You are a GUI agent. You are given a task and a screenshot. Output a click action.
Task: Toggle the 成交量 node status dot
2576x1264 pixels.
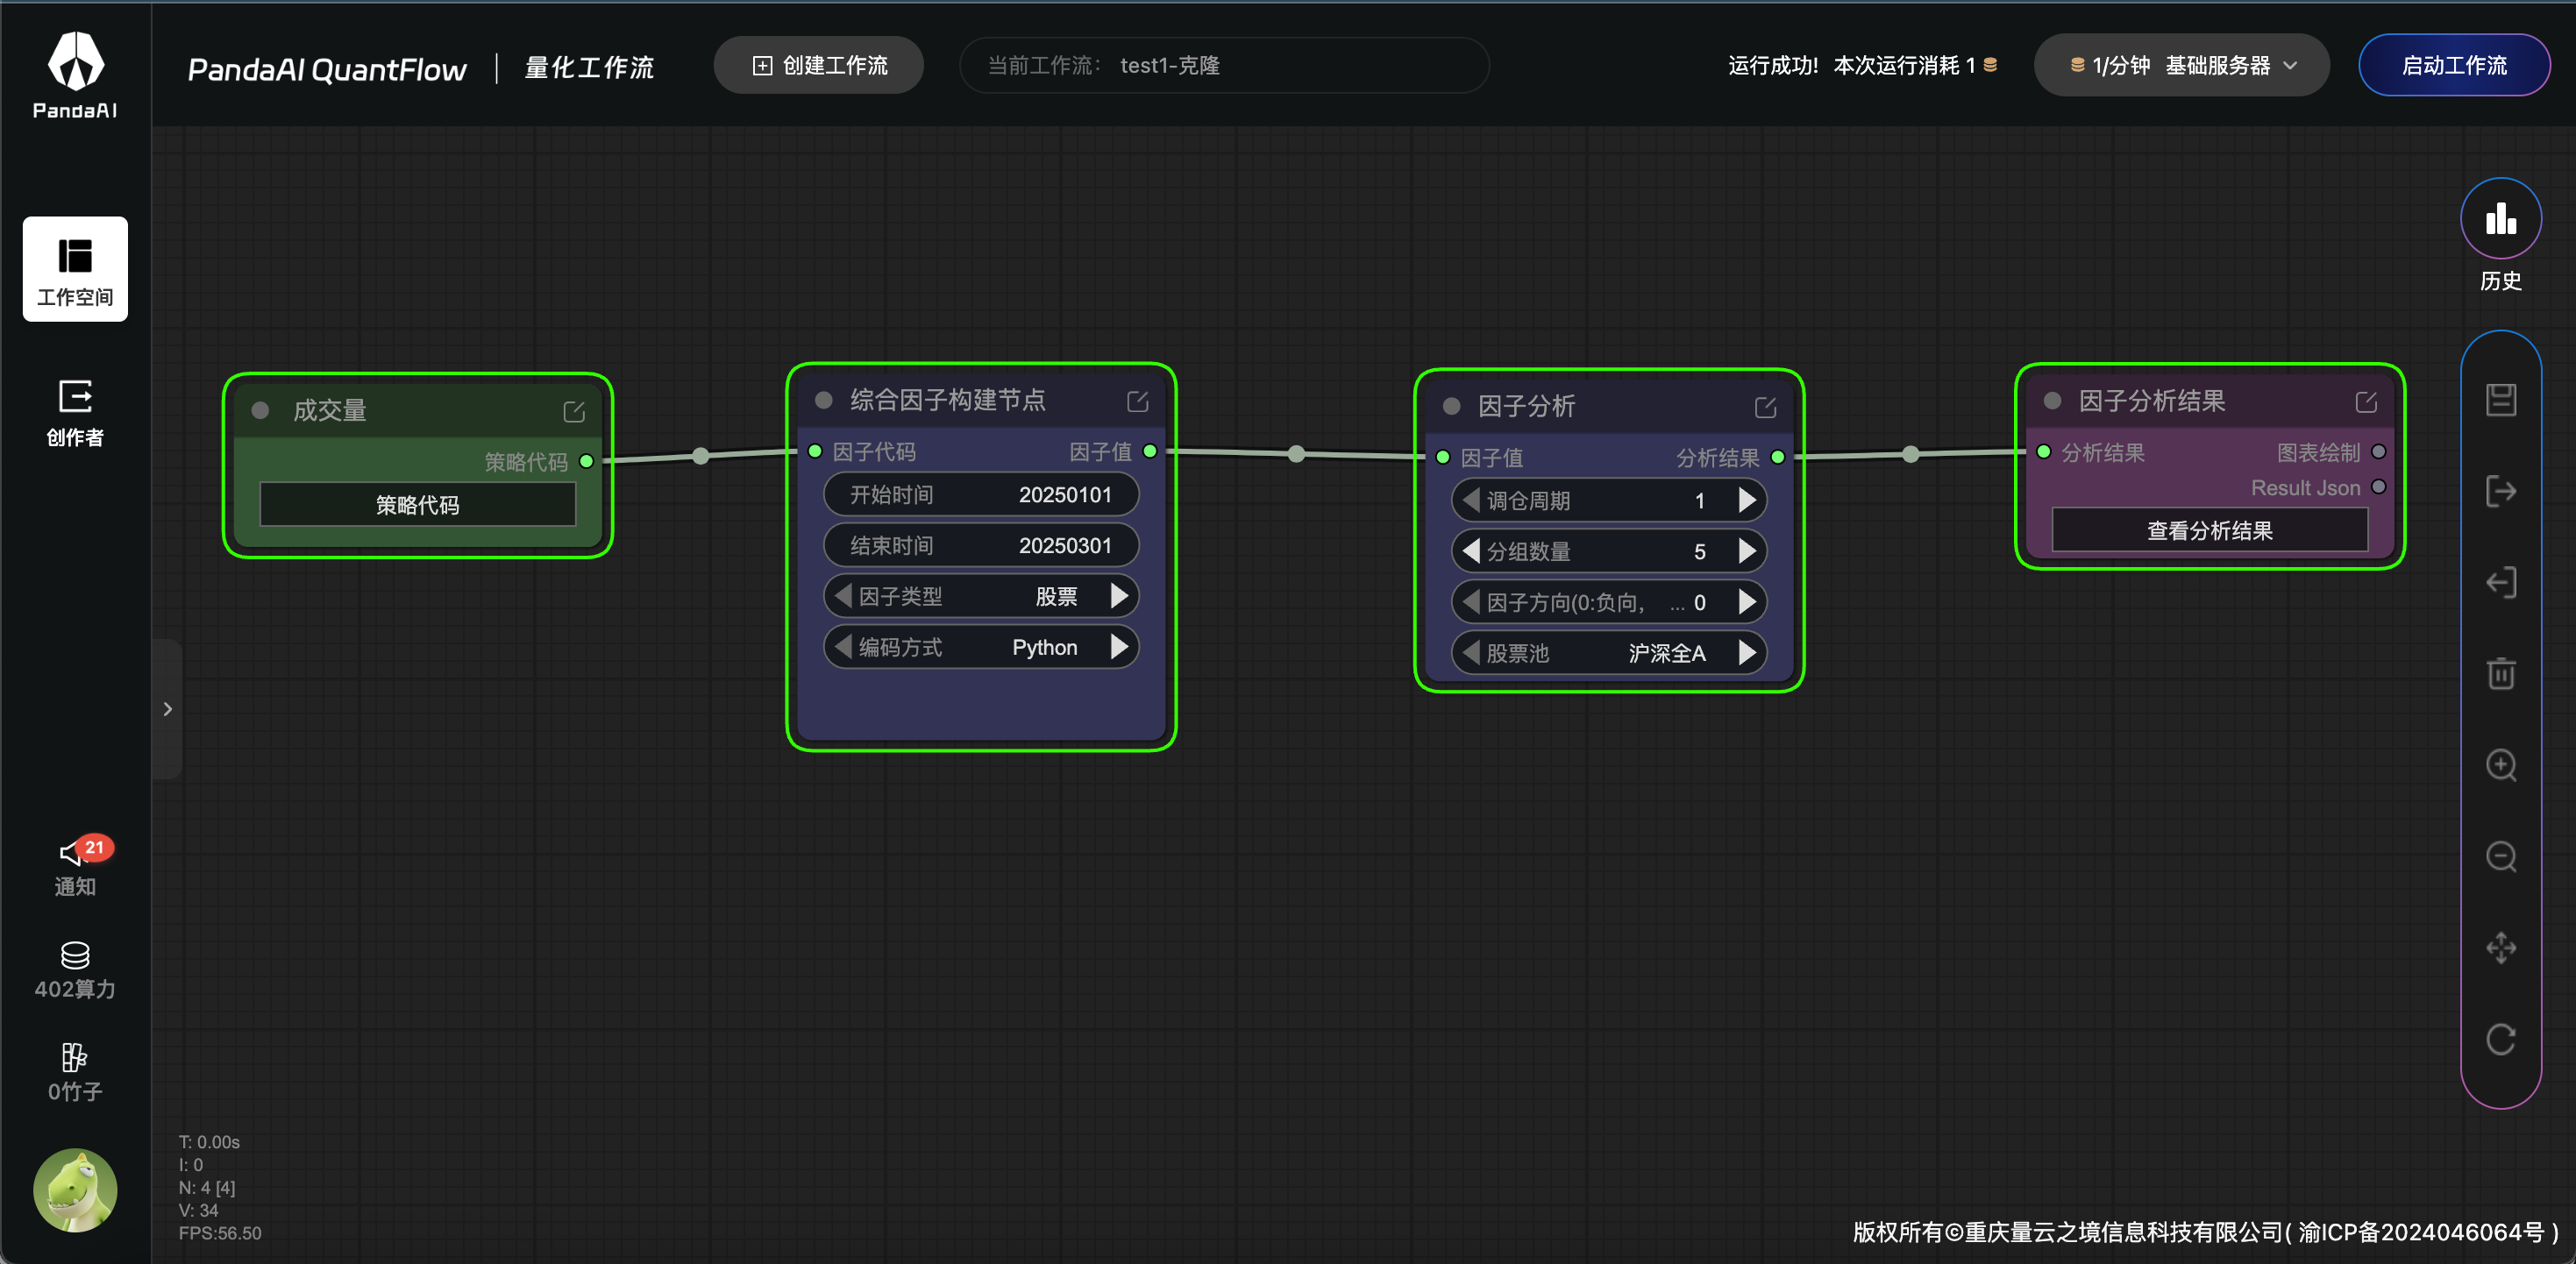260,410
